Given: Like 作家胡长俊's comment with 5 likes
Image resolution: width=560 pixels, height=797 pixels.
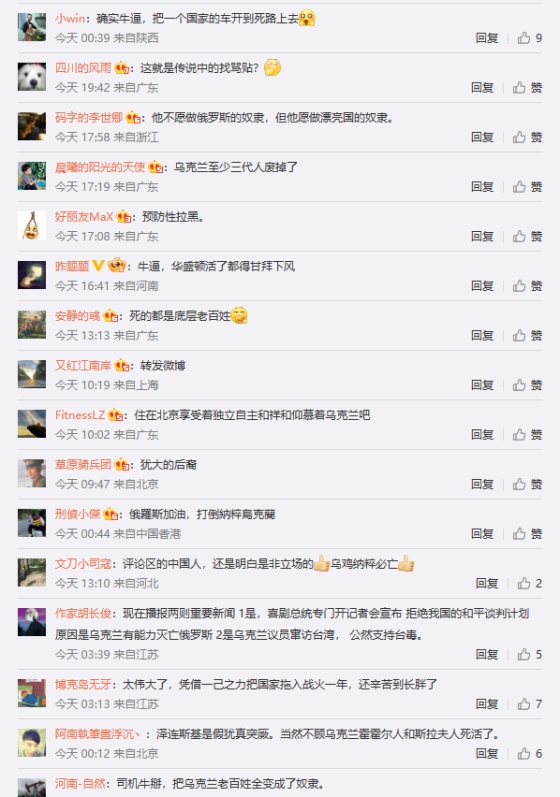Looking at the screenshot, I should pos(530,654).
